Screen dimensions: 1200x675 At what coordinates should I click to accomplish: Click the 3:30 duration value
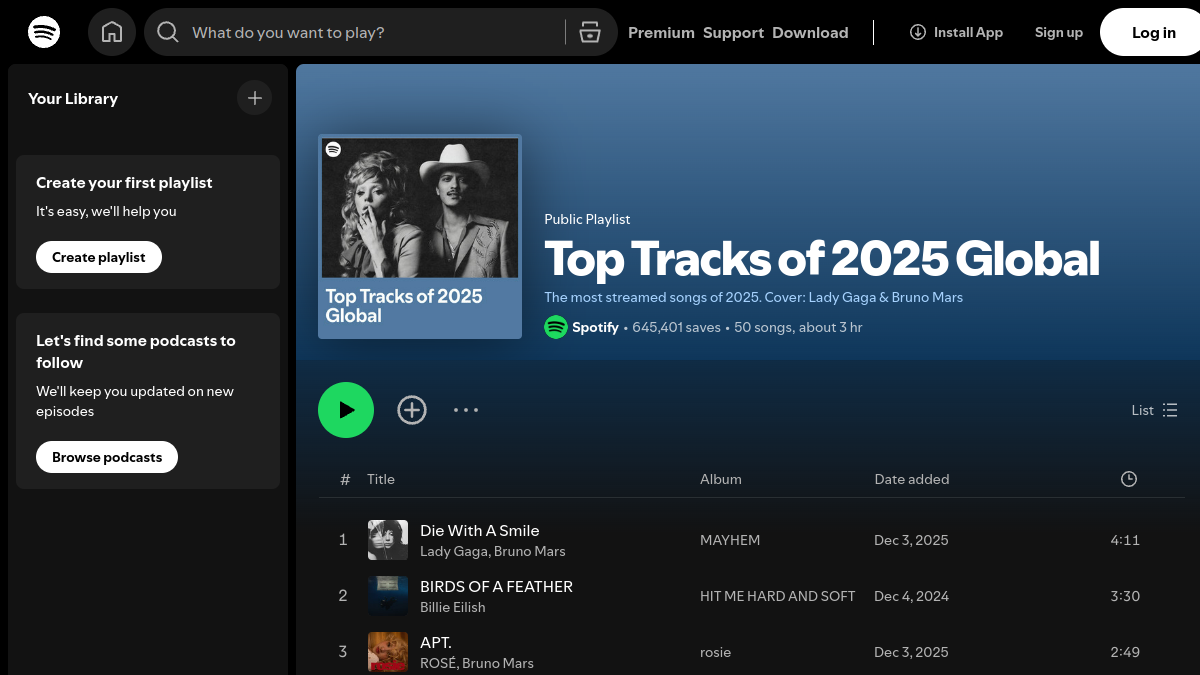[1125, 596]
